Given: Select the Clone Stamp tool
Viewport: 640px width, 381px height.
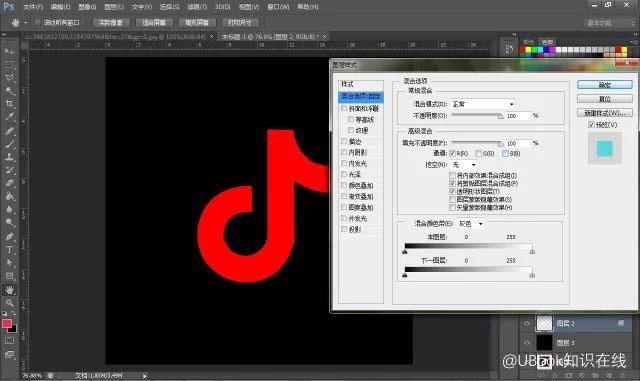Looking at the screenshot, I should (9, 157).
